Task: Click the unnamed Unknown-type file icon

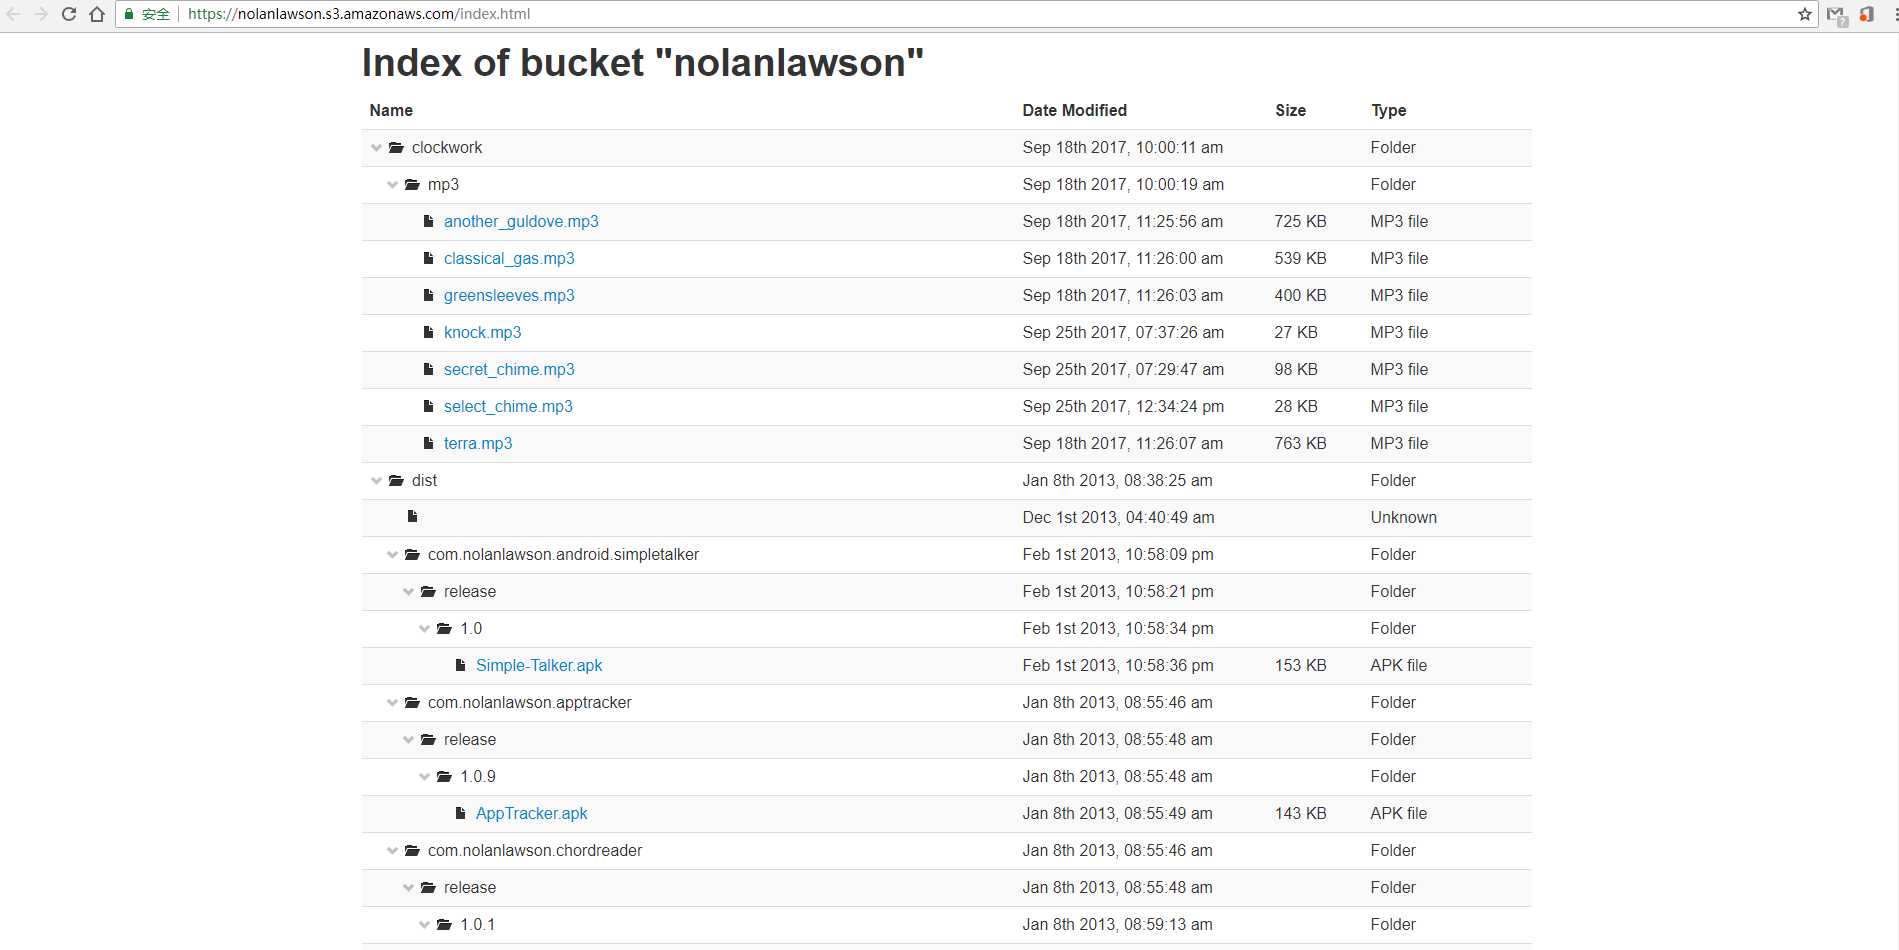Action: click(x=412, y=516)
